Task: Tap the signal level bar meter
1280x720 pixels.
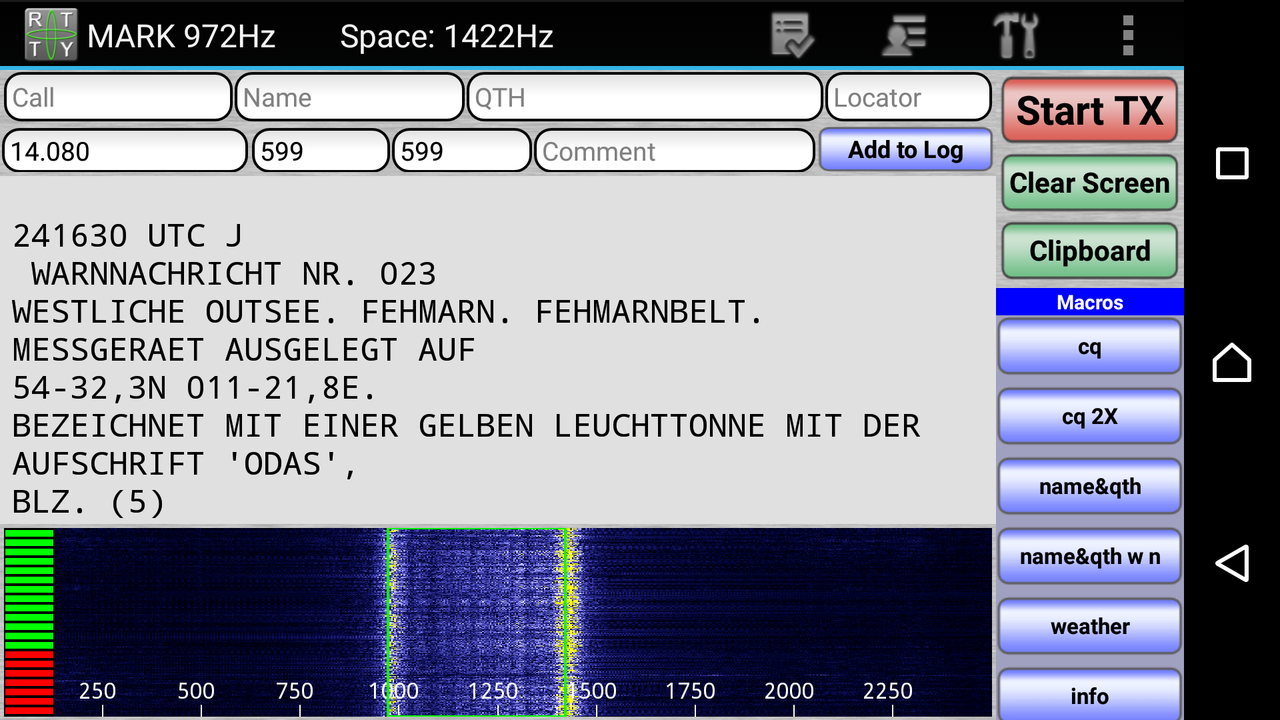Action: pyautogui.click(x=29, y=621)
